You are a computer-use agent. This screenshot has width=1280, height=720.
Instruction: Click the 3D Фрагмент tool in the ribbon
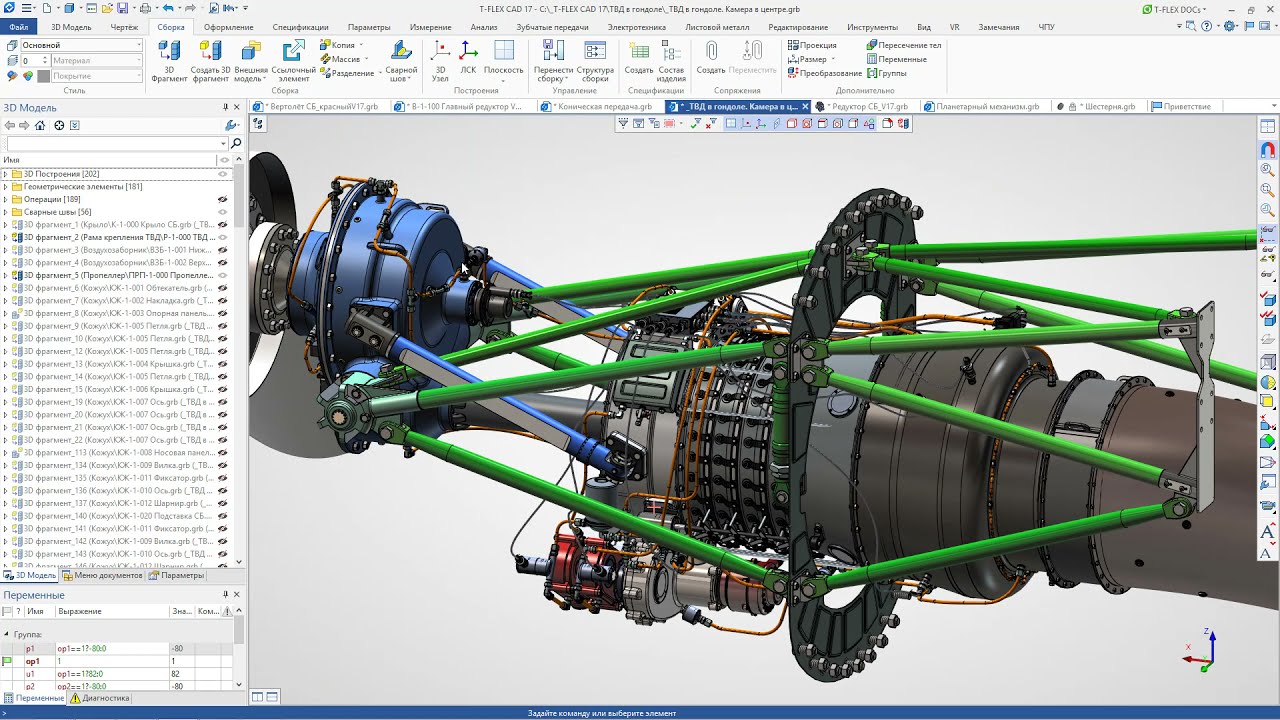[x=169, y=59]
